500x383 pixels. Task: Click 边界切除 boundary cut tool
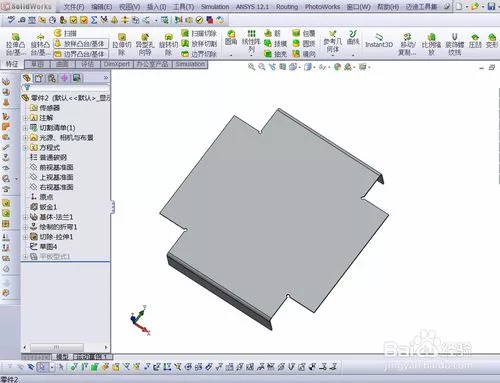click(x=199, y=54)
